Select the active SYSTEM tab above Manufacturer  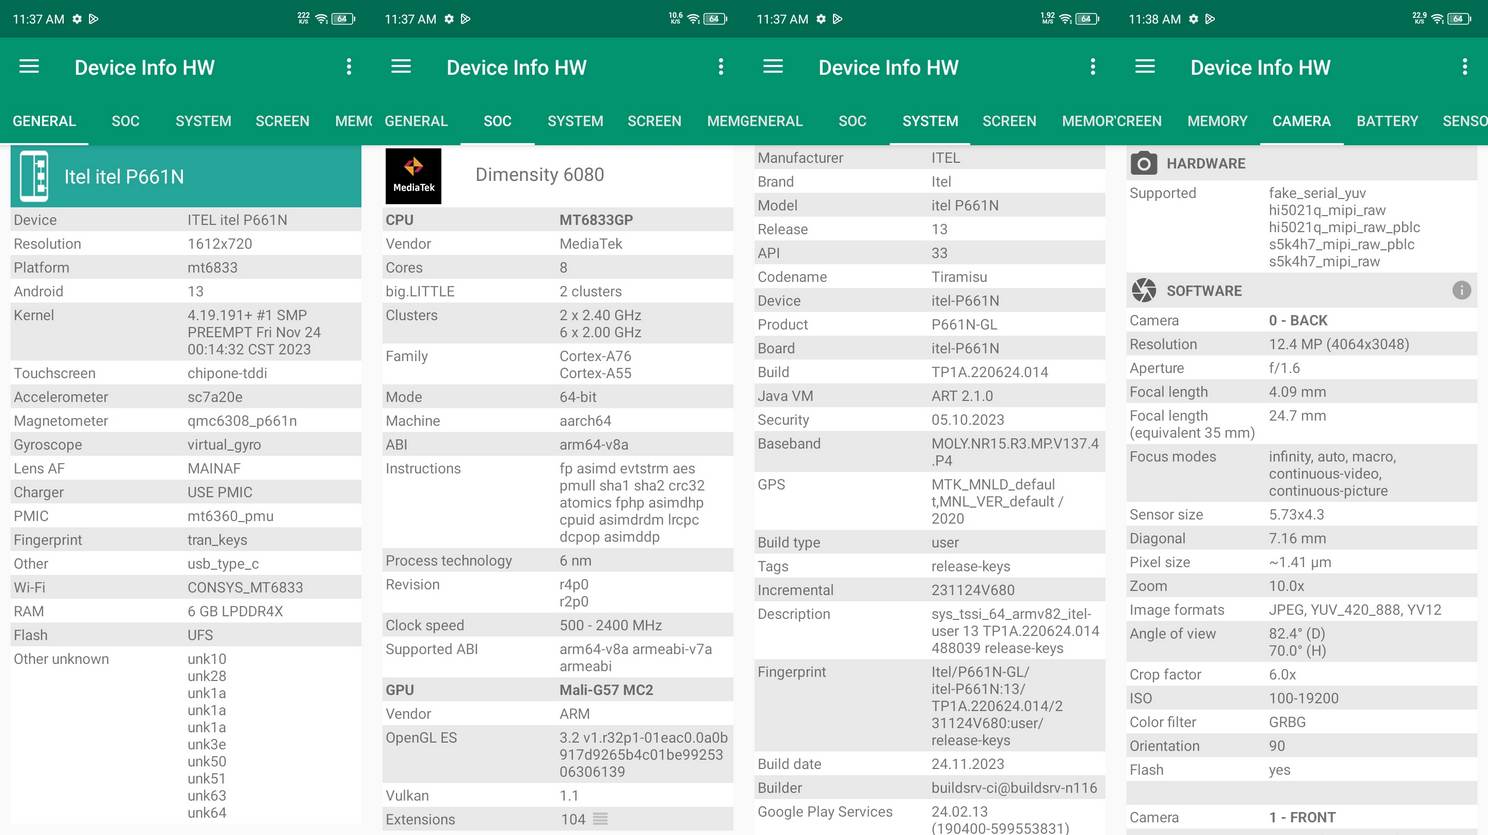[x=930, y=121]
